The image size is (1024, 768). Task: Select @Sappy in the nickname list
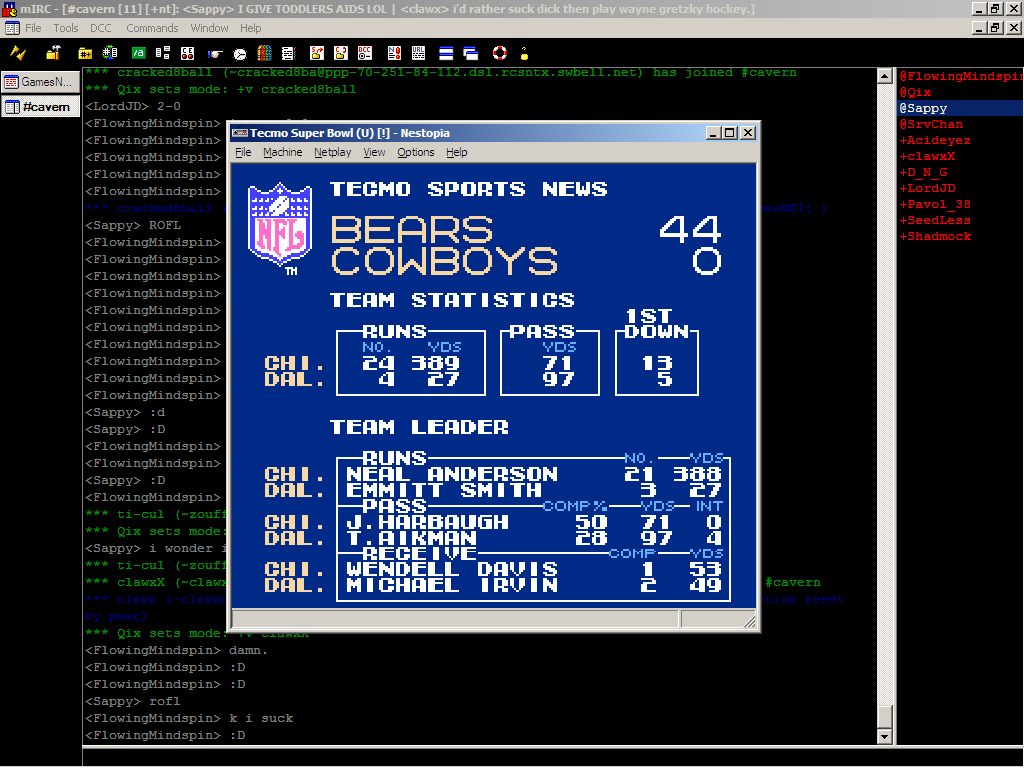coord(923,108)
